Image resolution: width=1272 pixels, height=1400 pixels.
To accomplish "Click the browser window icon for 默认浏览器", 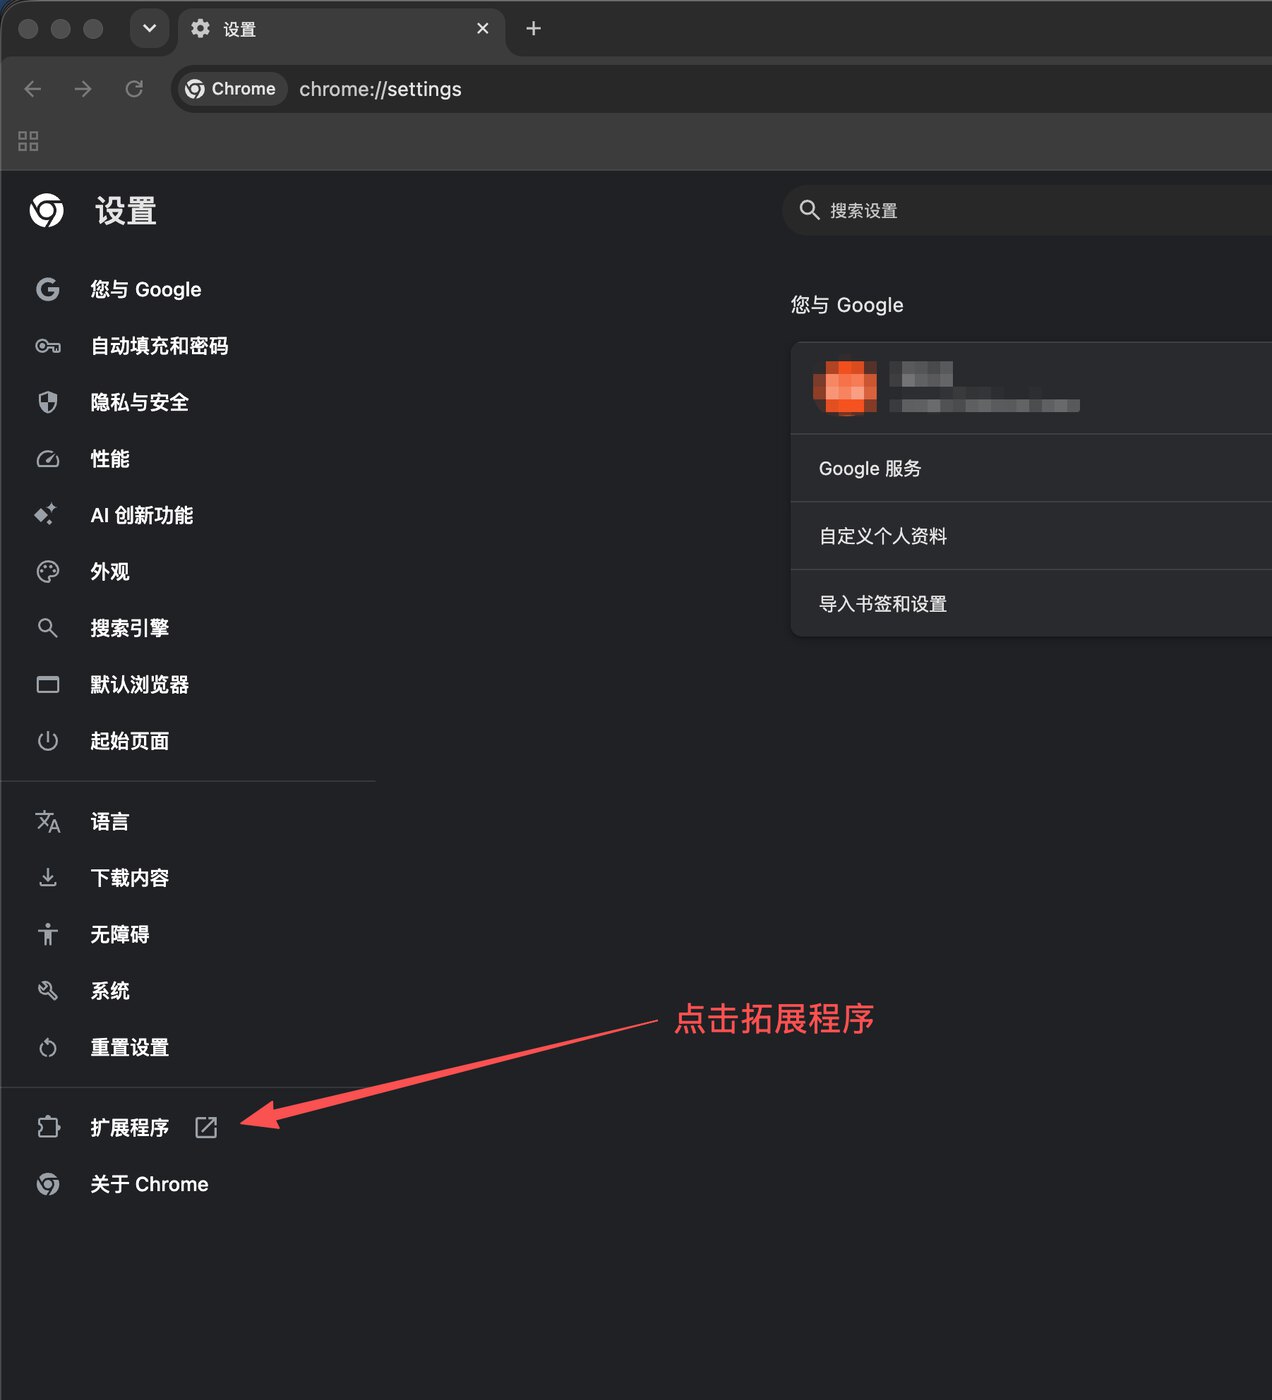I will click(x=48, y=685).
